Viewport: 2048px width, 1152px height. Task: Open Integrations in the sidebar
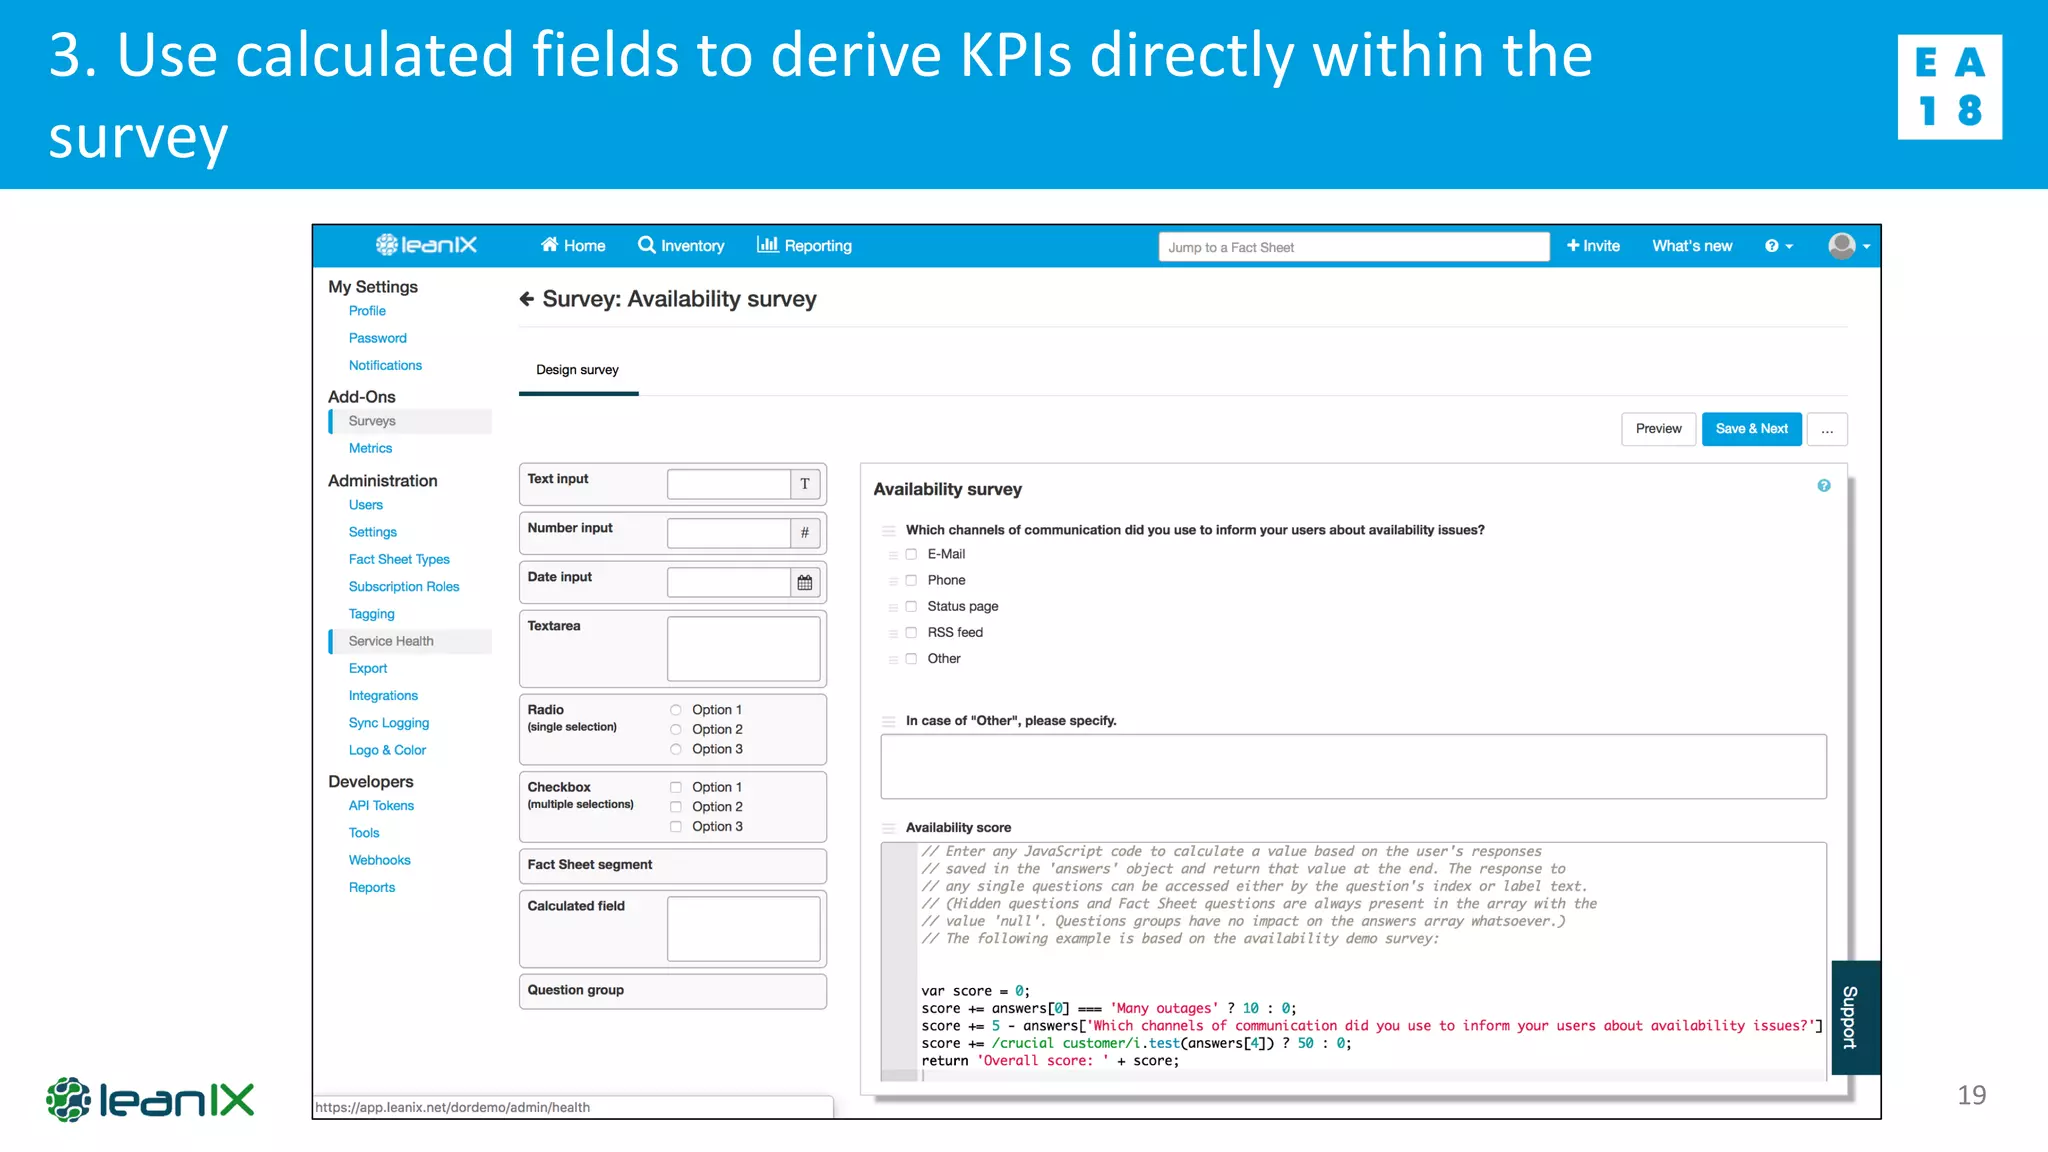pos(383,695)
